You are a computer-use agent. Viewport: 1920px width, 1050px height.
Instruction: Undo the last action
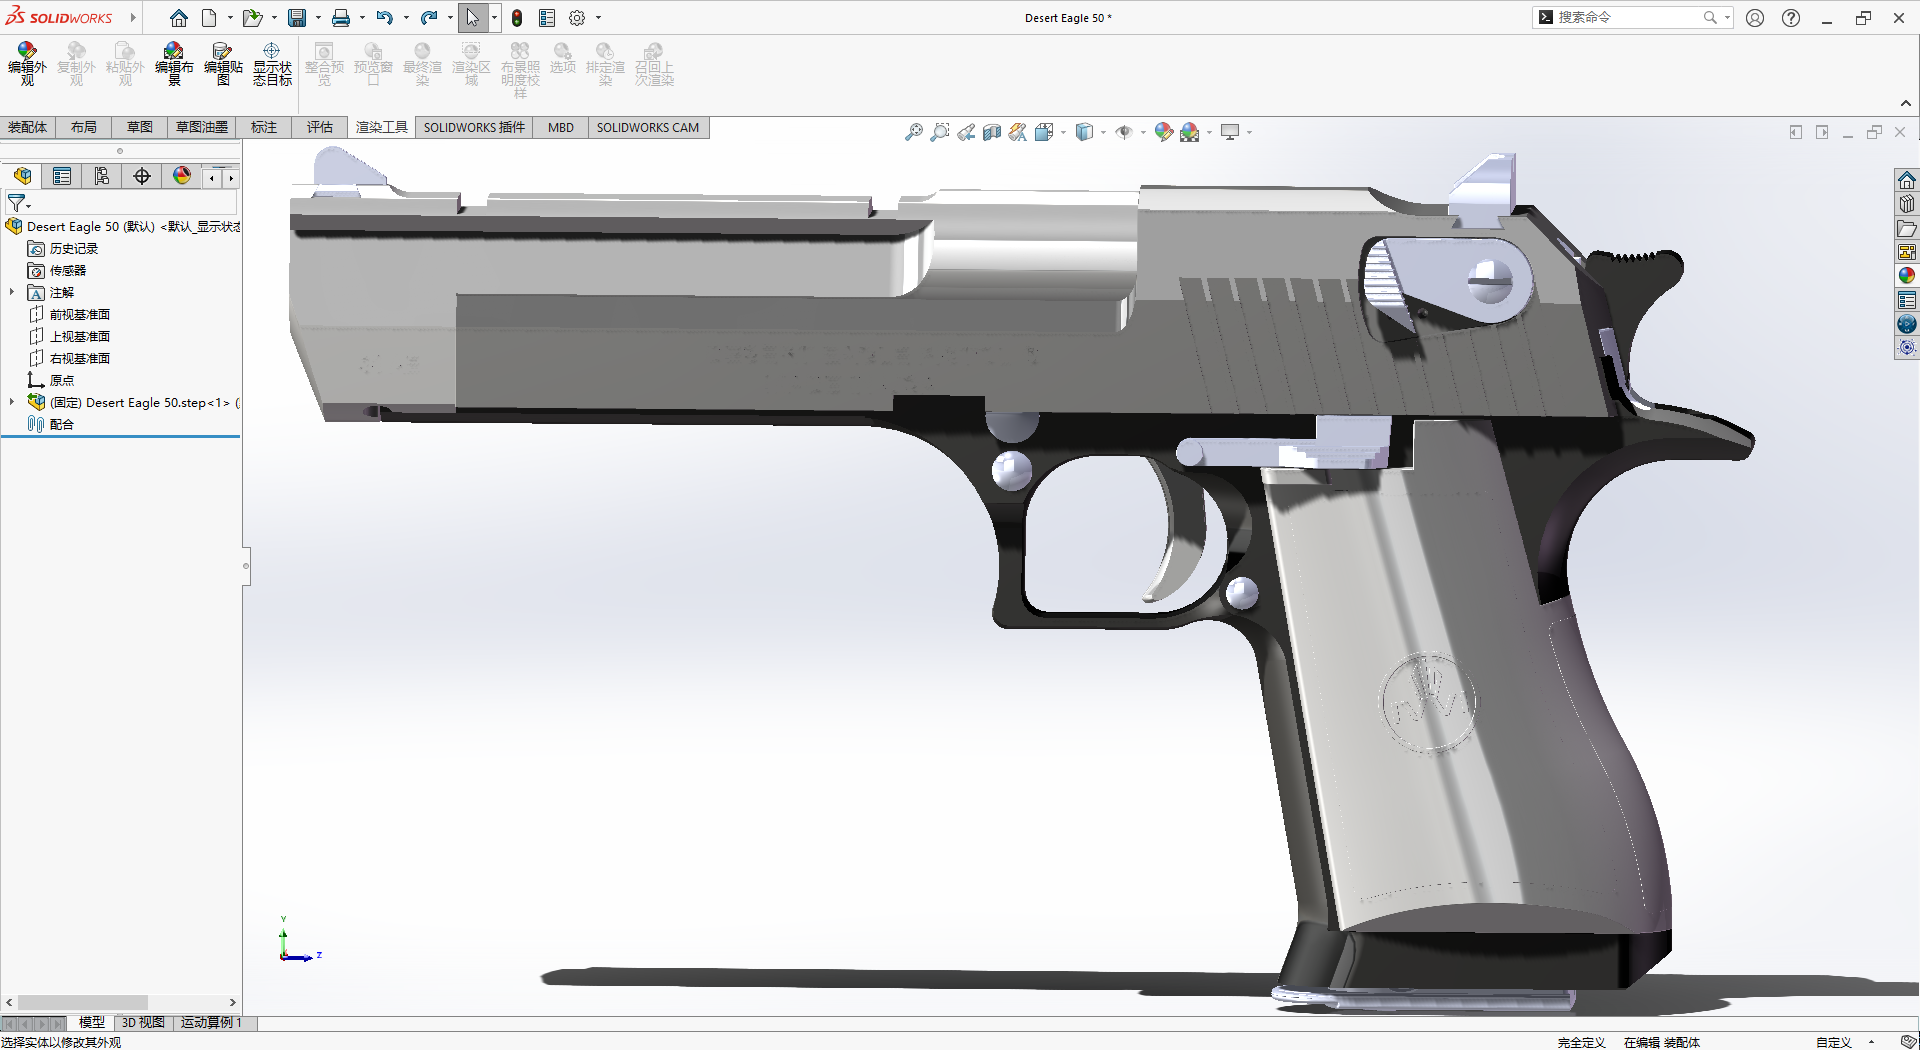point(384,18)
